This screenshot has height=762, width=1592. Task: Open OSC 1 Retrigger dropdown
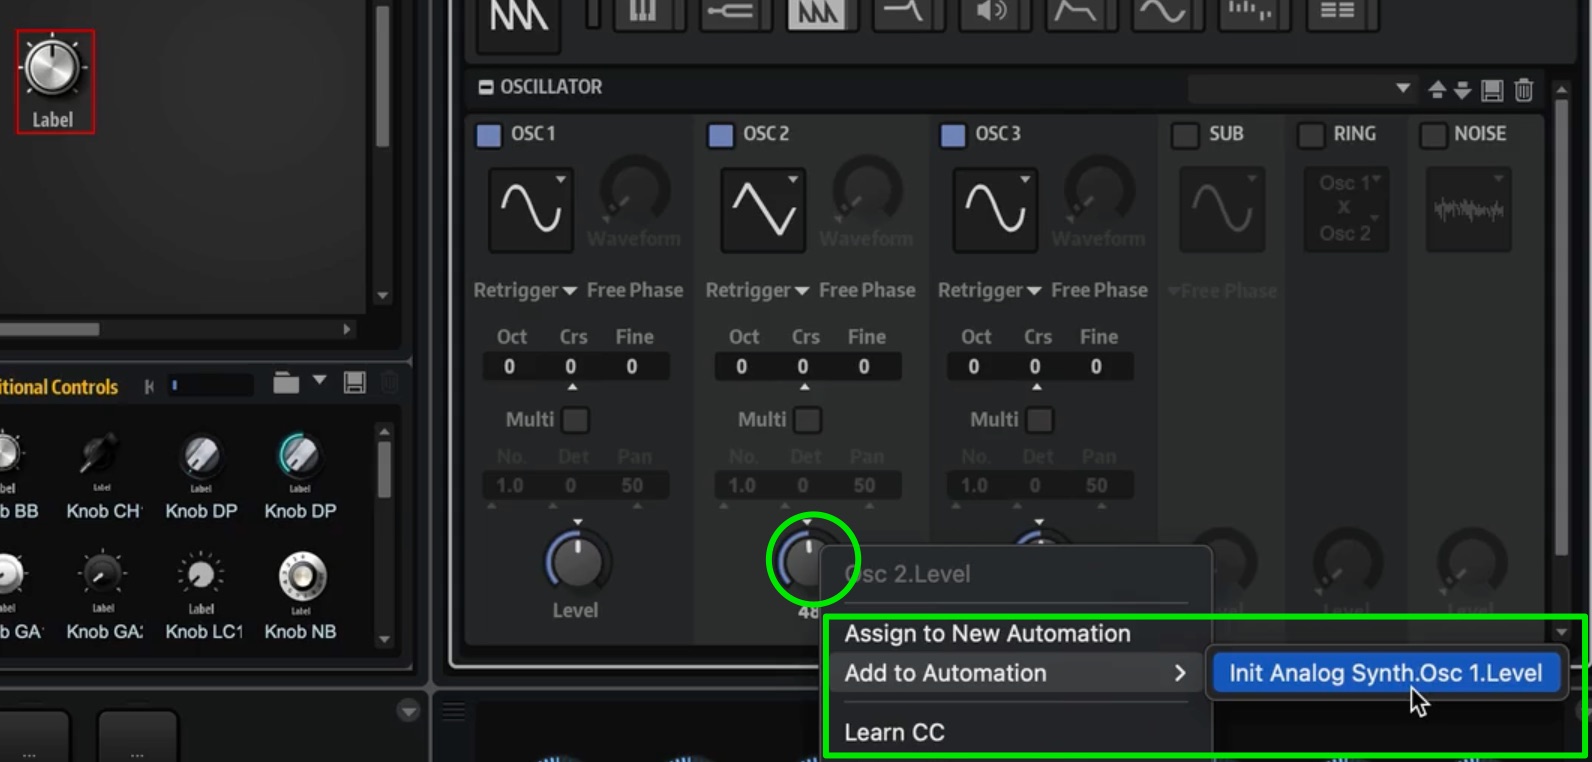point(525,290)
